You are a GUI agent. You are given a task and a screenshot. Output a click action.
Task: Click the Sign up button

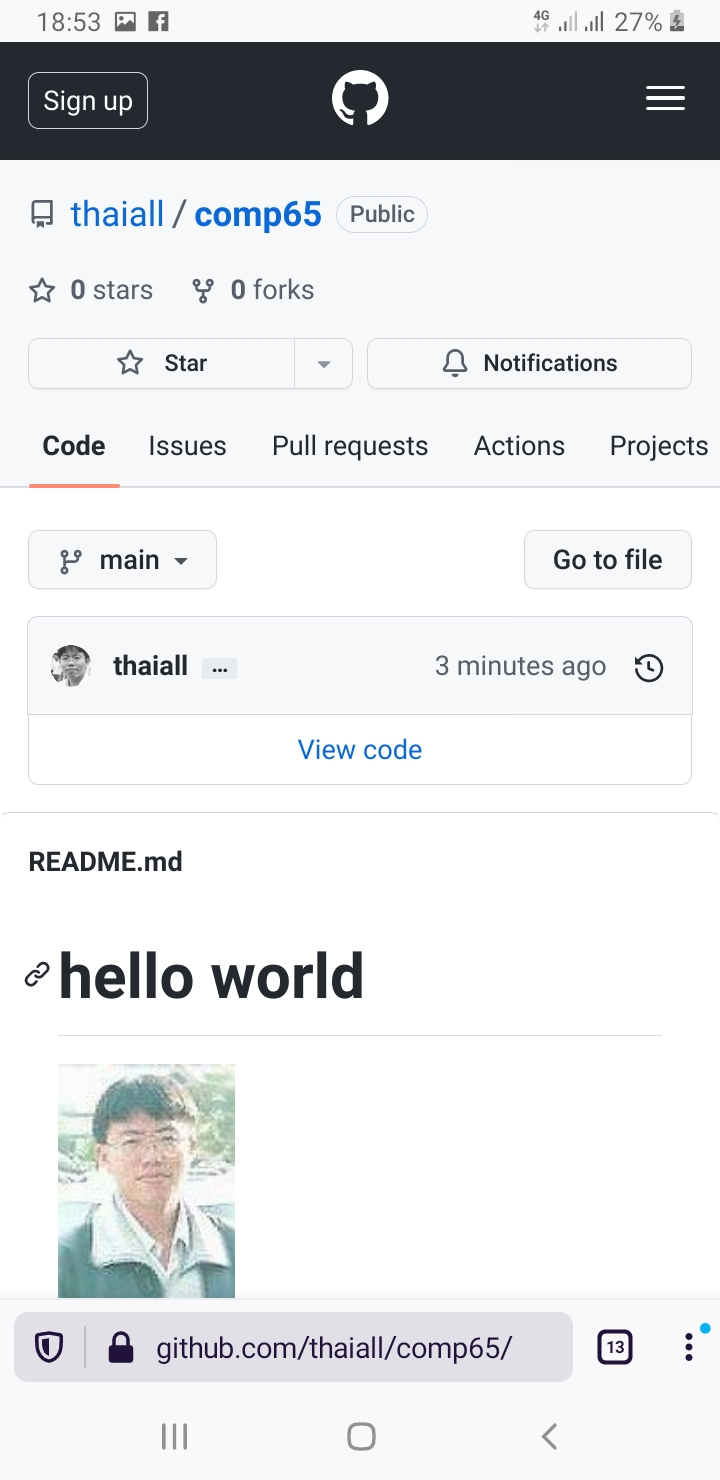pos(88,101)
